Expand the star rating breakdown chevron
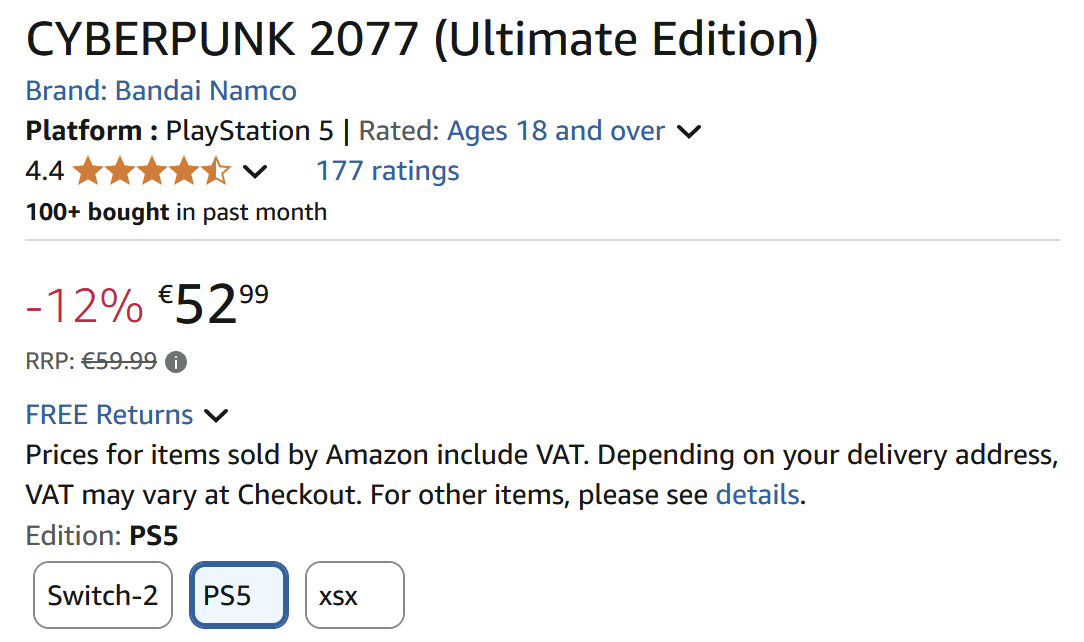This screenshot has width=1084, height=642. (255, 171)
